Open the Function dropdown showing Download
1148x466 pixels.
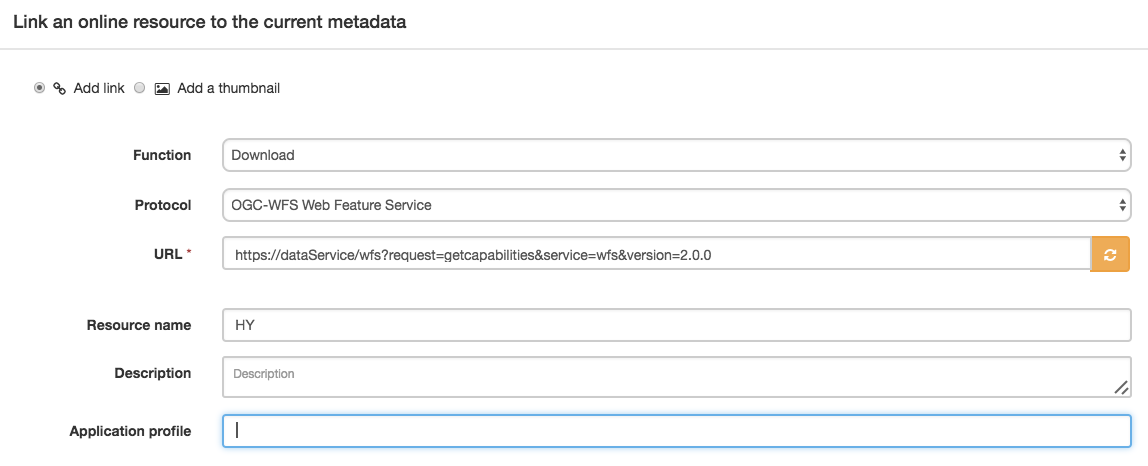676,155
